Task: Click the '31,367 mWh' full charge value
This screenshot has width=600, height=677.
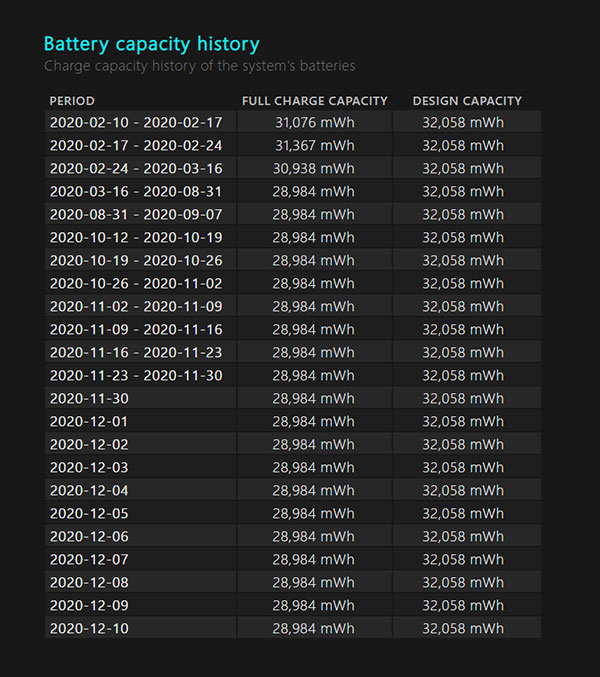Action: (x=315, y=146)
